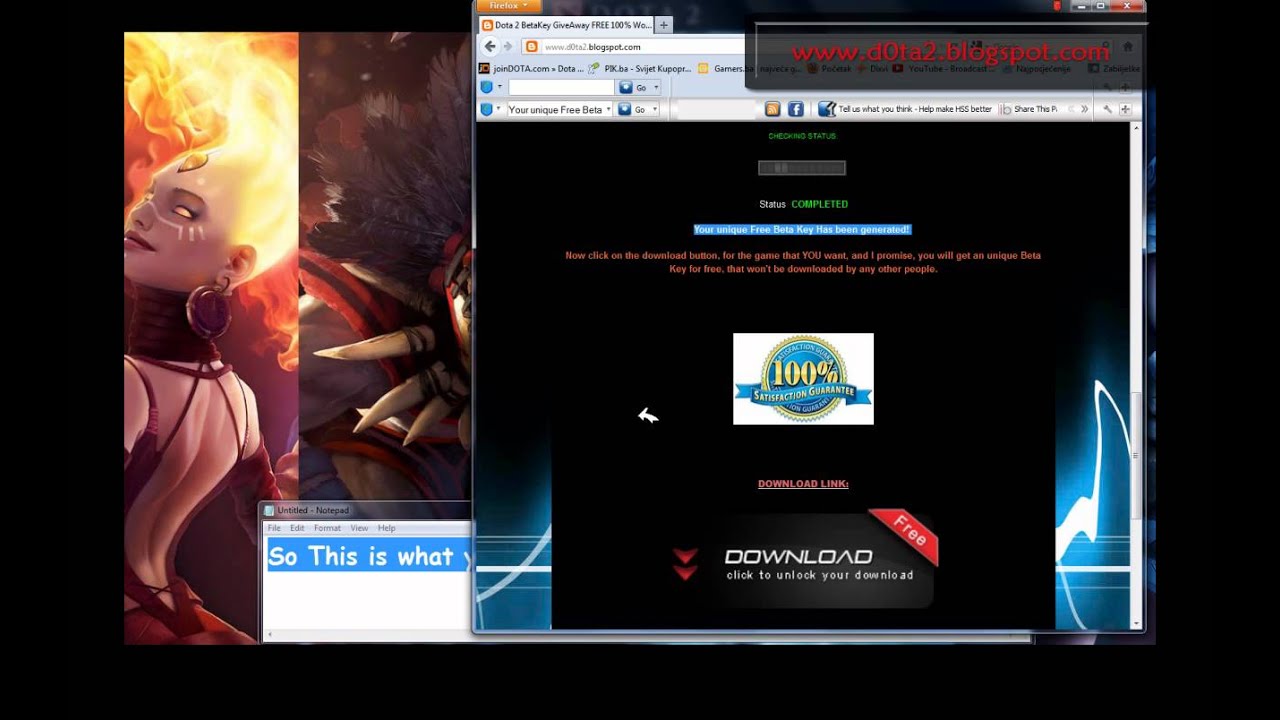Go back with the browser back arrow
Viewport: 1280px width, 720px height.
[x=490, y=46]
